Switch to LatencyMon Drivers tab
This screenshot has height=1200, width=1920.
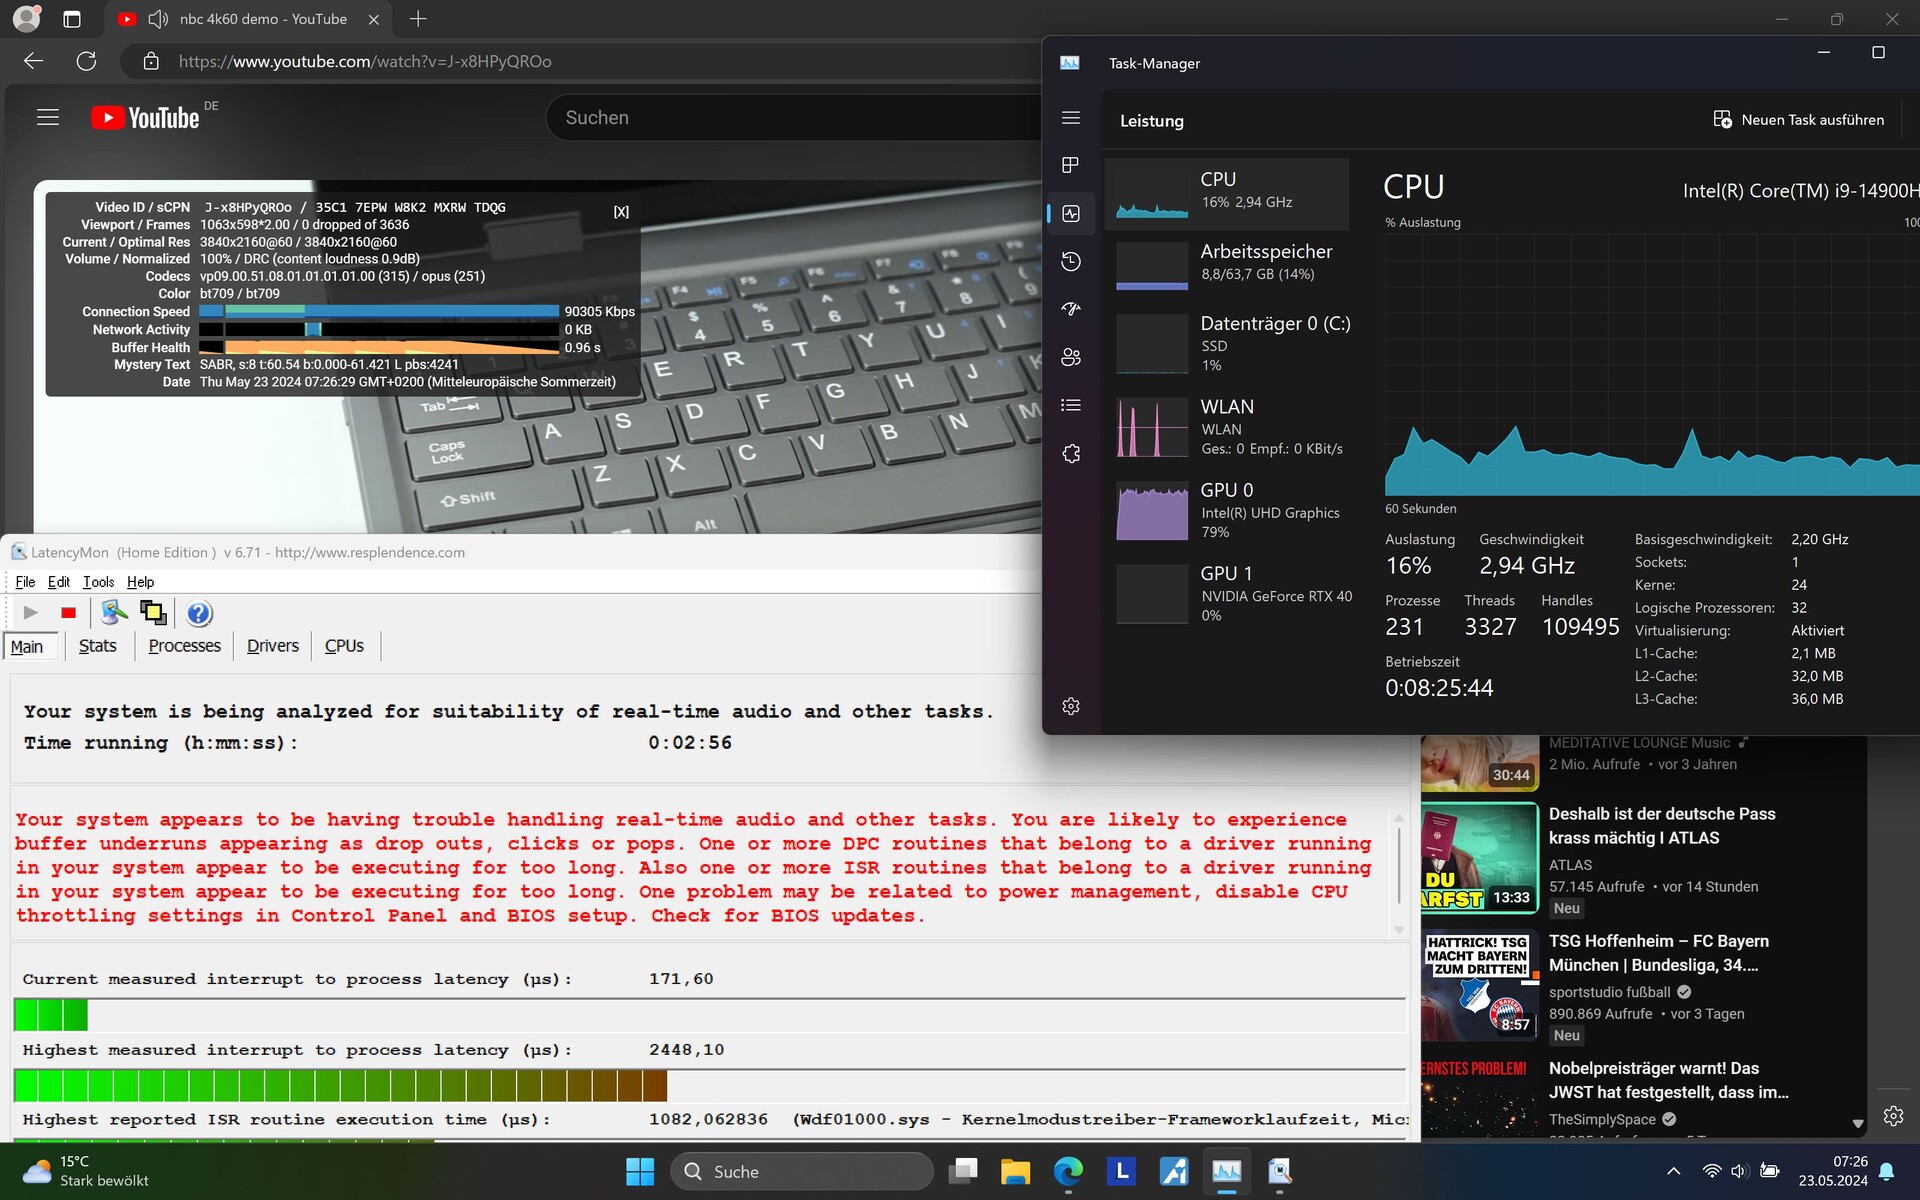pyautogui.click(x=272, y=646)
